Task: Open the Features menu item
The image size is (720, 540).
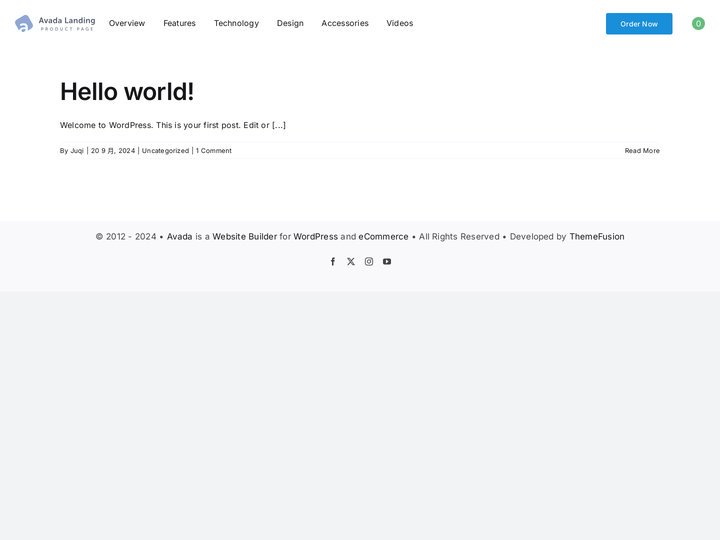Action: click(180, 23)
